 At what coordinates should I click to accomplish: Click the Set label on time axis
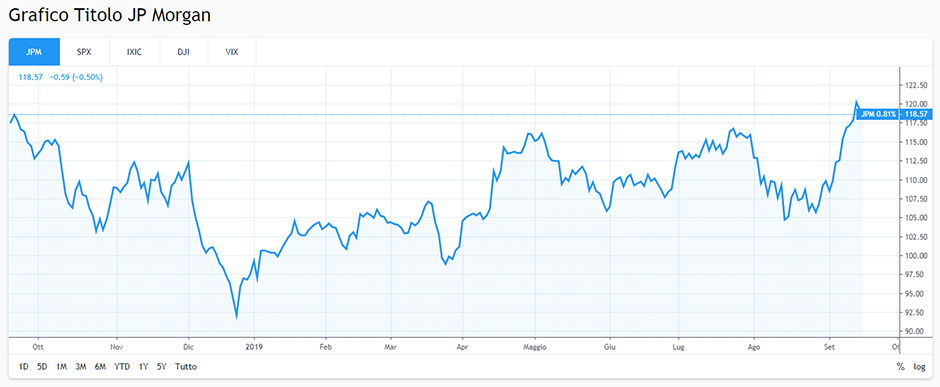[830, 346]
